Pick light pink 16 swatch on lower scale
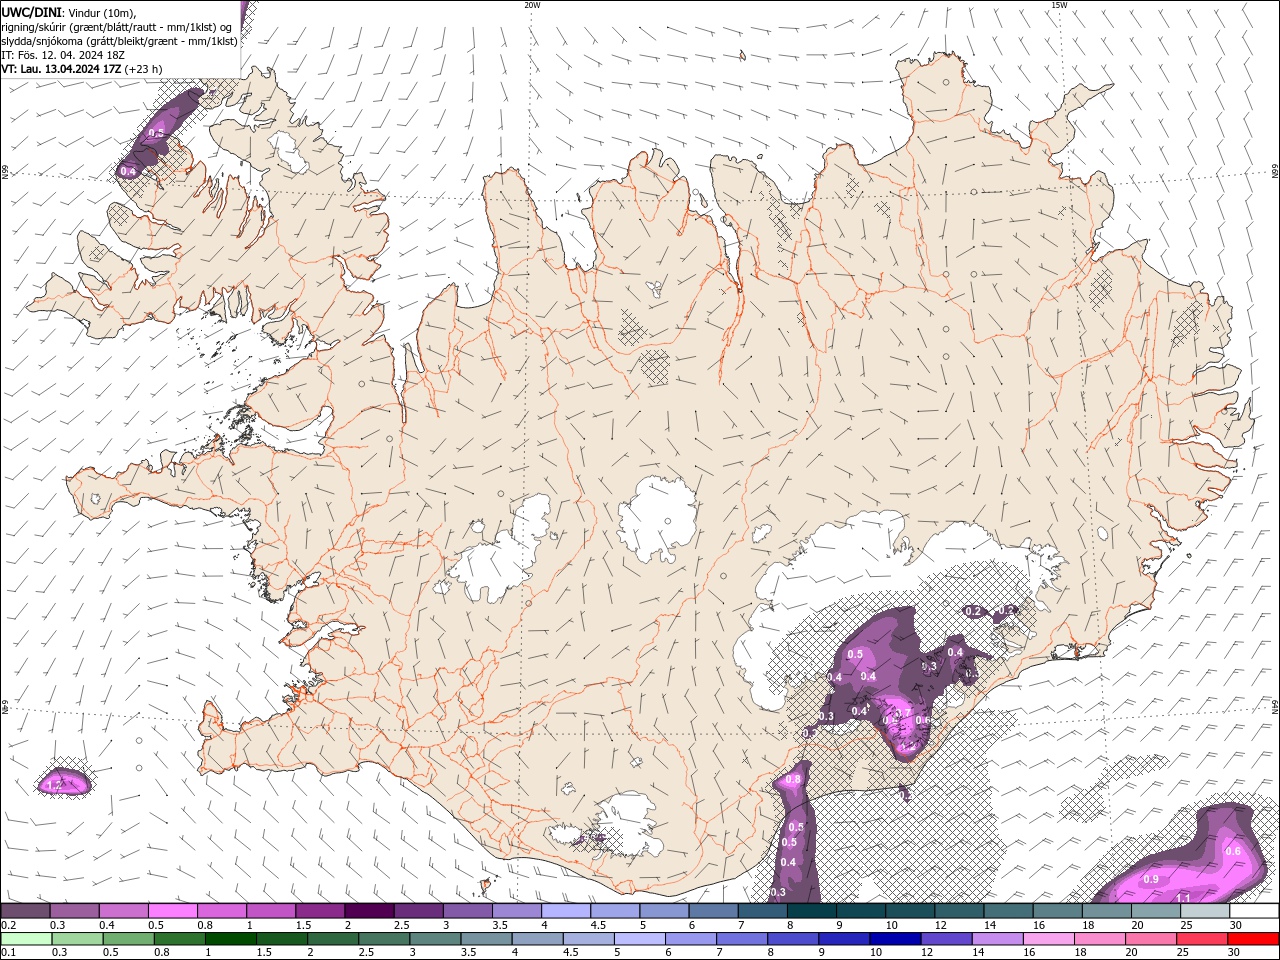1280x960 pixels. (1047, 939)
